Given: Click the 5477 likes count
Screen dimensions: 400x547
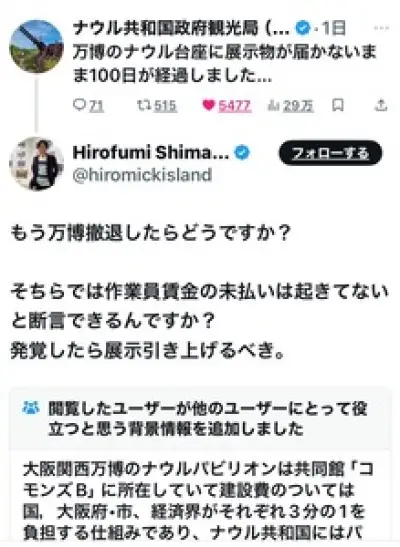Looking at the screenshot, I should 234,105.
